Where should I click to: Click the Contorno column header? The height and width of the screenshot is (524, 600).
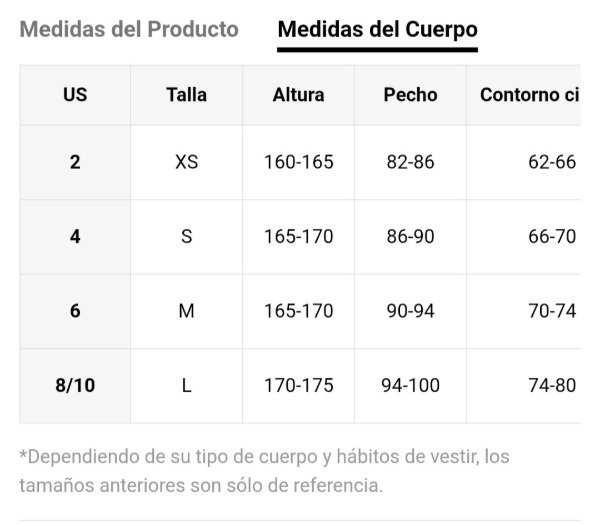coord(529,95)
